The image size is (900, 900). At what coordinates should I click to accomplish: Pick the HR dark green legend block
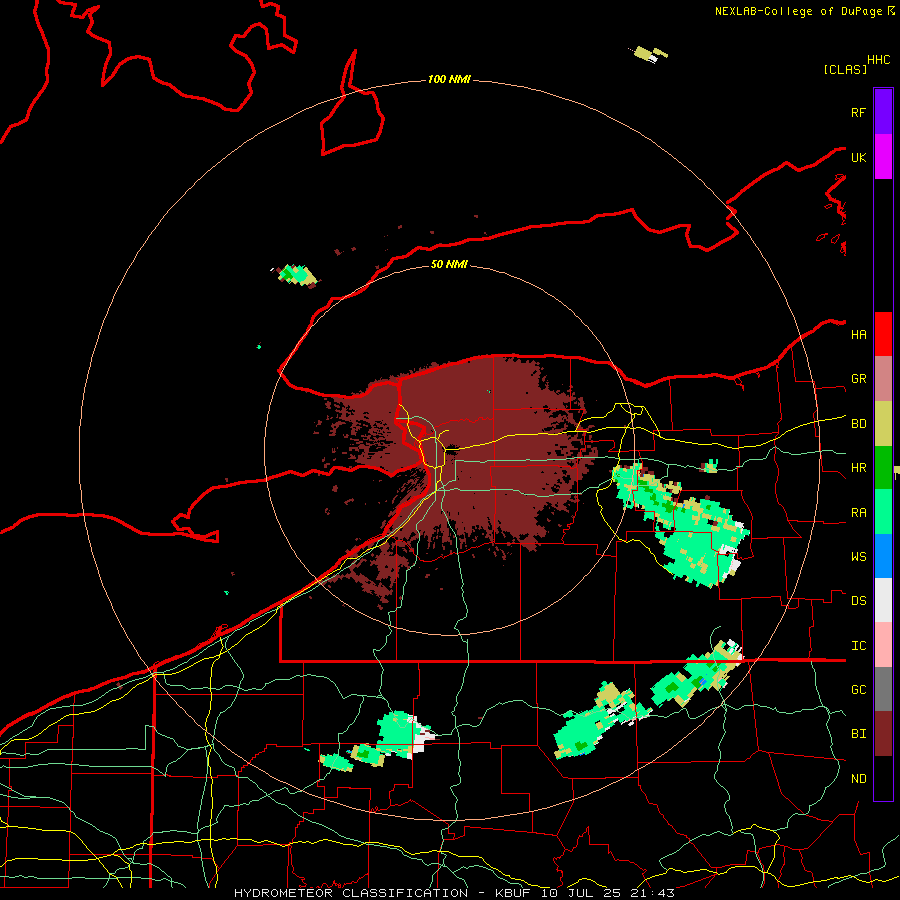tap(883, 468)
